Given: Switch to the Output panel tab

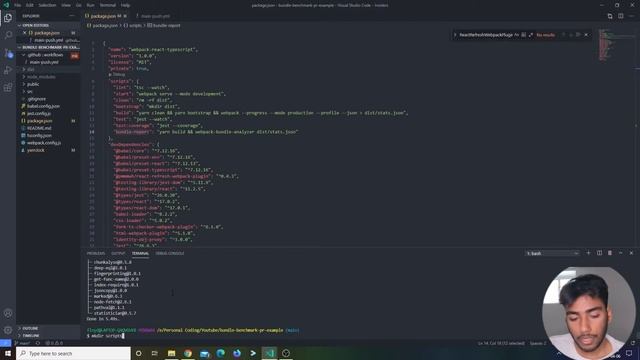Looking at the screenshot, I should [118, 253].
